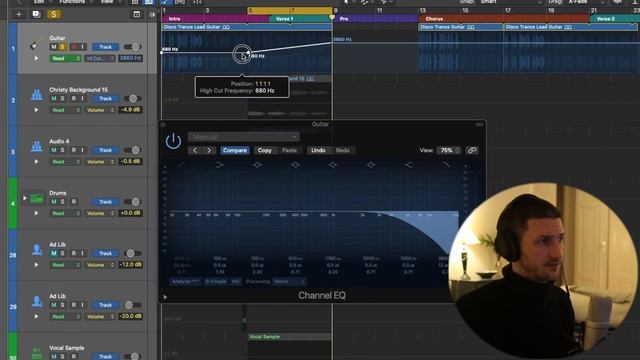The height and width of the screenshot is (360, 640).
Task: Unmute the Ad Lib track 28
Action: click(53, 253)
